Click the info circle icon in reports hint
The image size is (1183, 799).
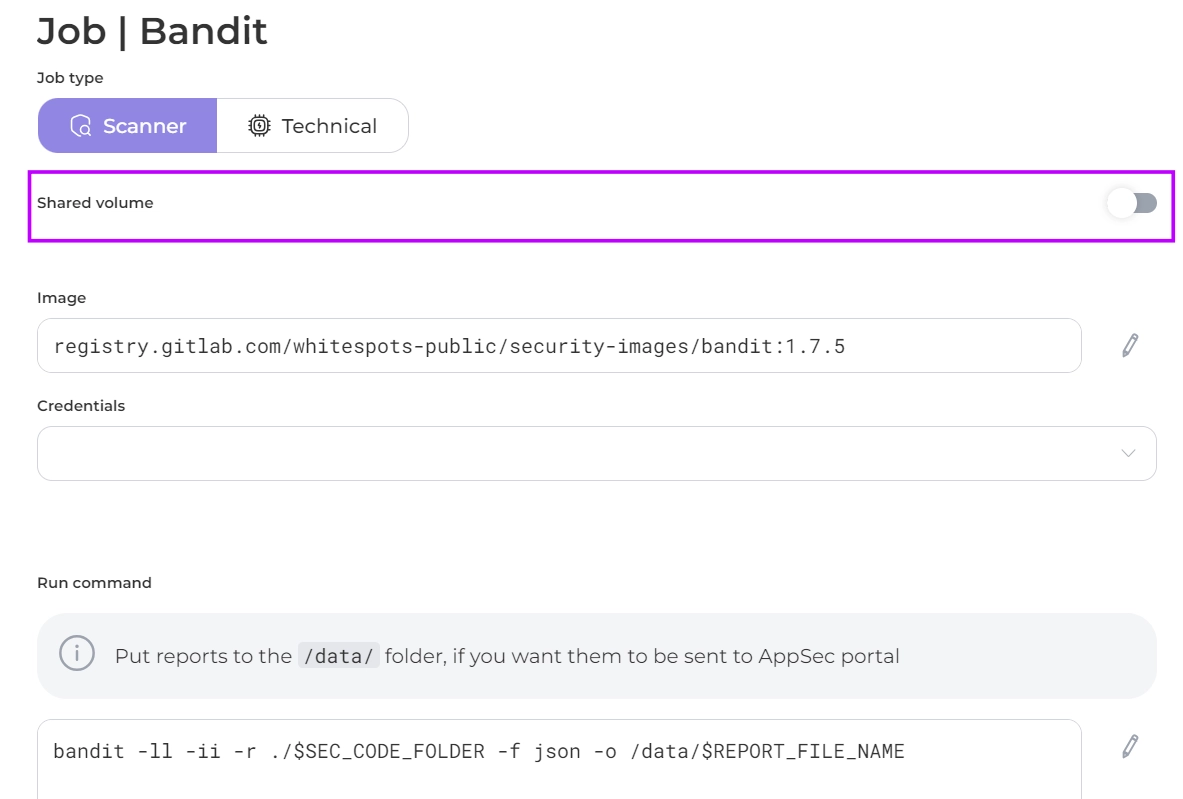77,655
